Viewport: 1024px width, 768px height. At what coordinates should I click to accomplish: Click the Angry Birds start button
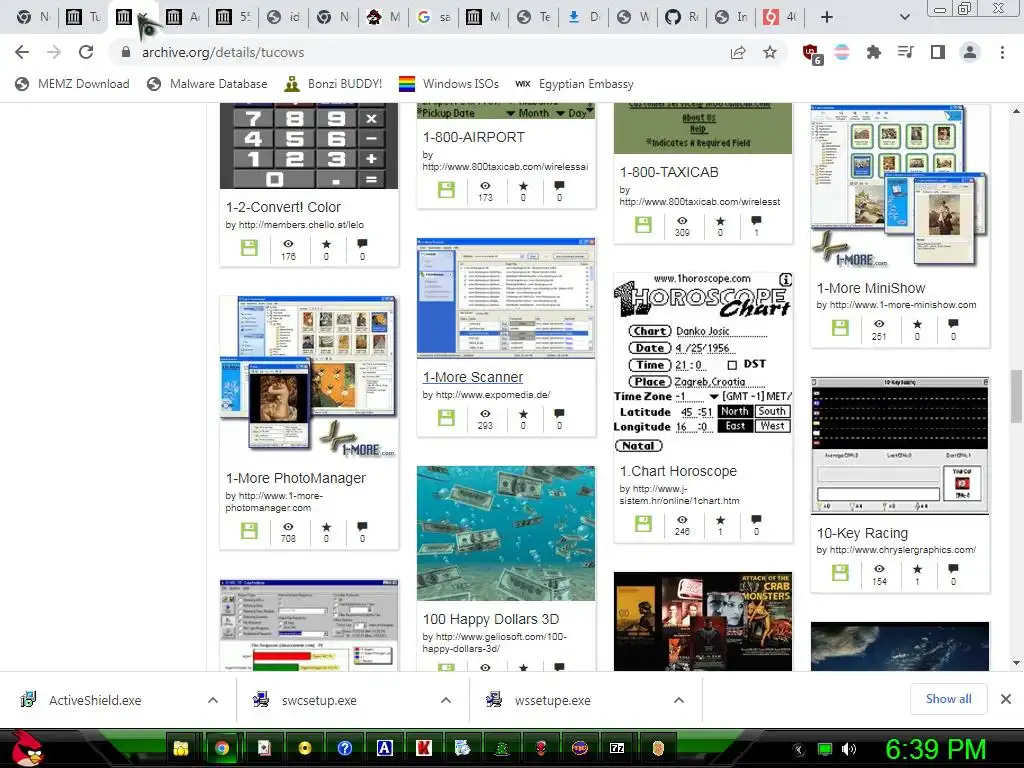(x=27, y=748)
